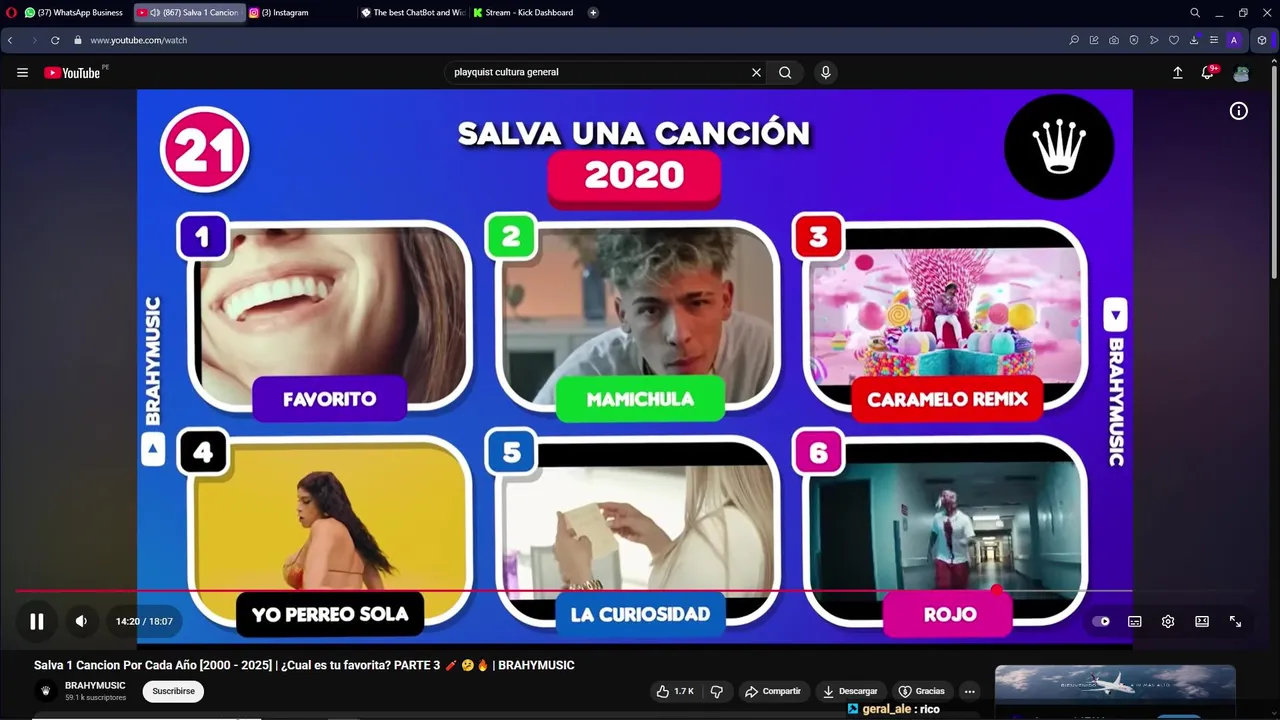Open the YouTube create upload icon
Viewport: 1280px width, 720px height.
(1178, 72)
